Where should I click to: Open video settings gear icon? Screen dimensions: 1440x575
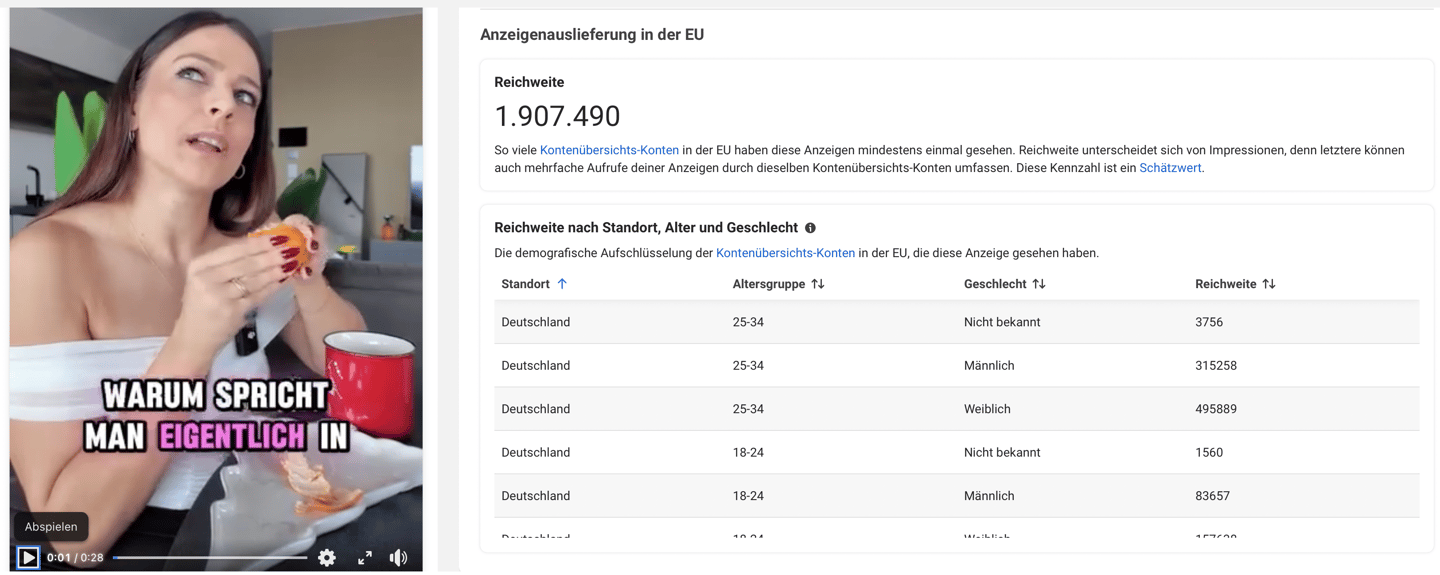tap(327, 558)
